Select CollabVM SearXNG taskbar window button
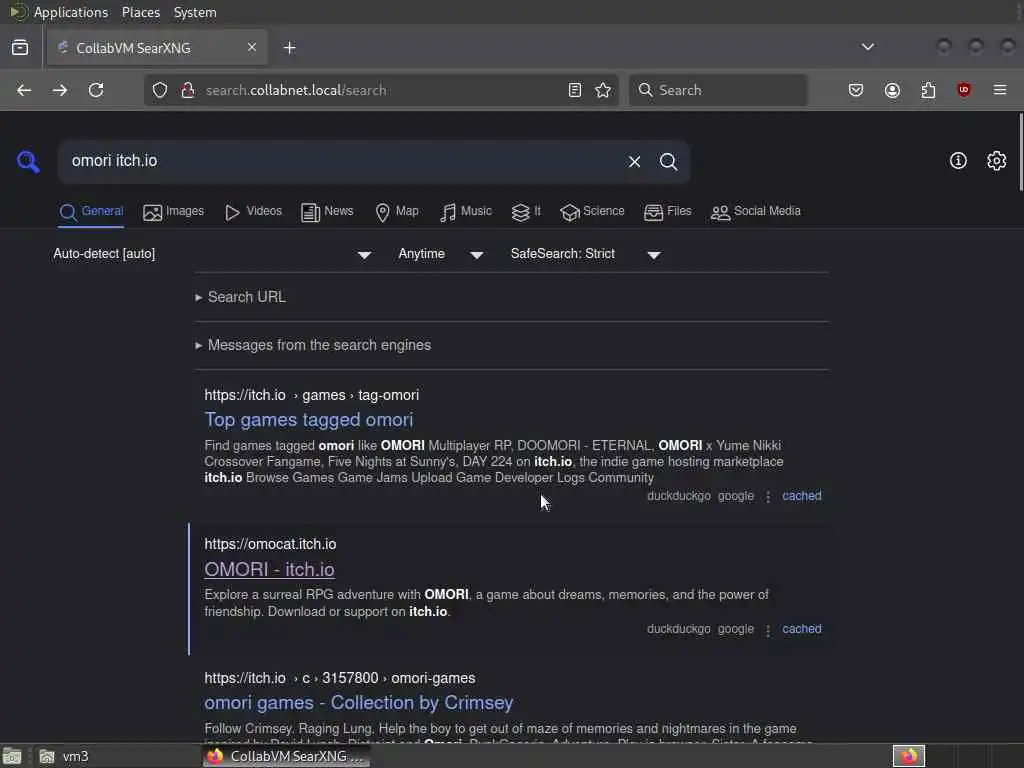The width and height of the screenshot is (1024, 768). 285,756
